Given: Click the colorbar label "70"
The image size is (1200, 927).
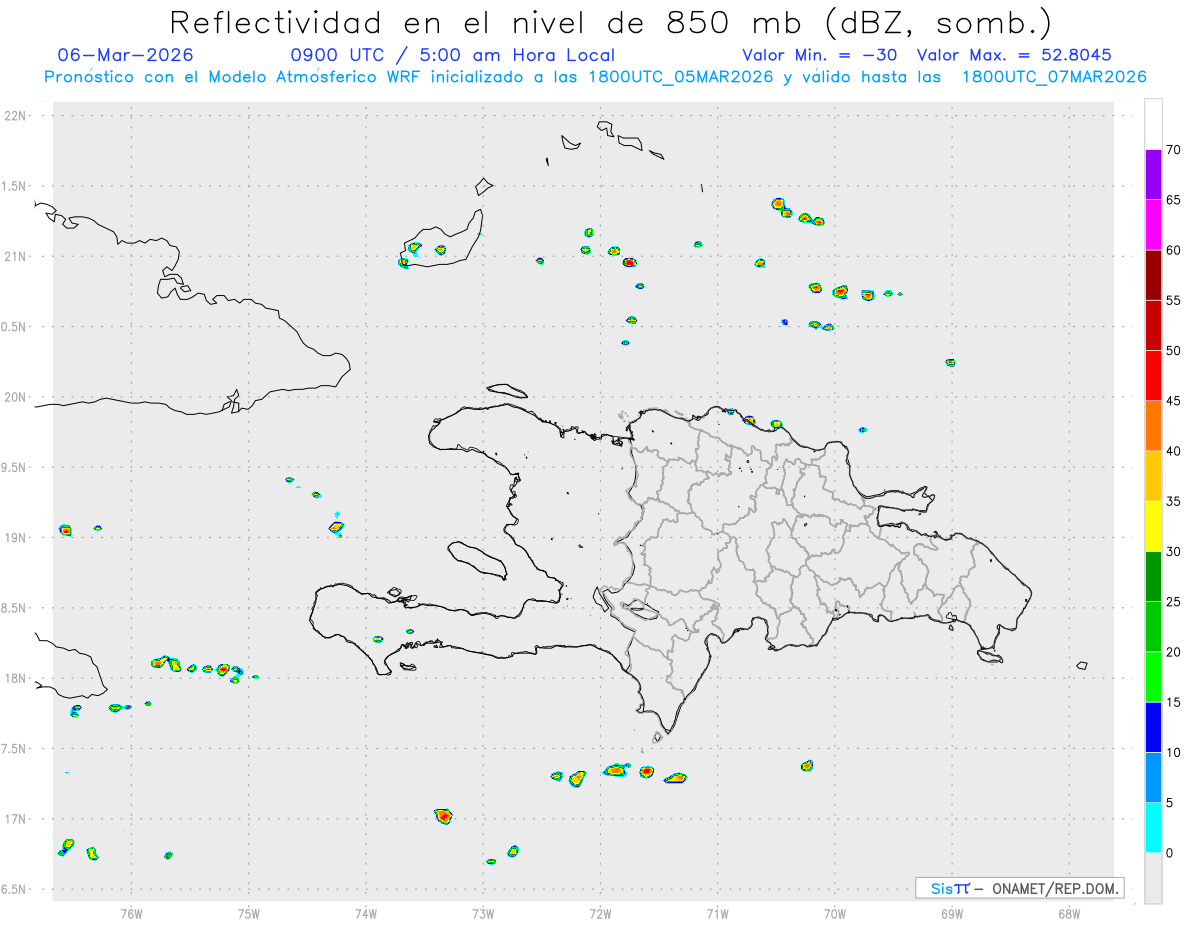Looking at the screenshot, I should (1174, 150).
